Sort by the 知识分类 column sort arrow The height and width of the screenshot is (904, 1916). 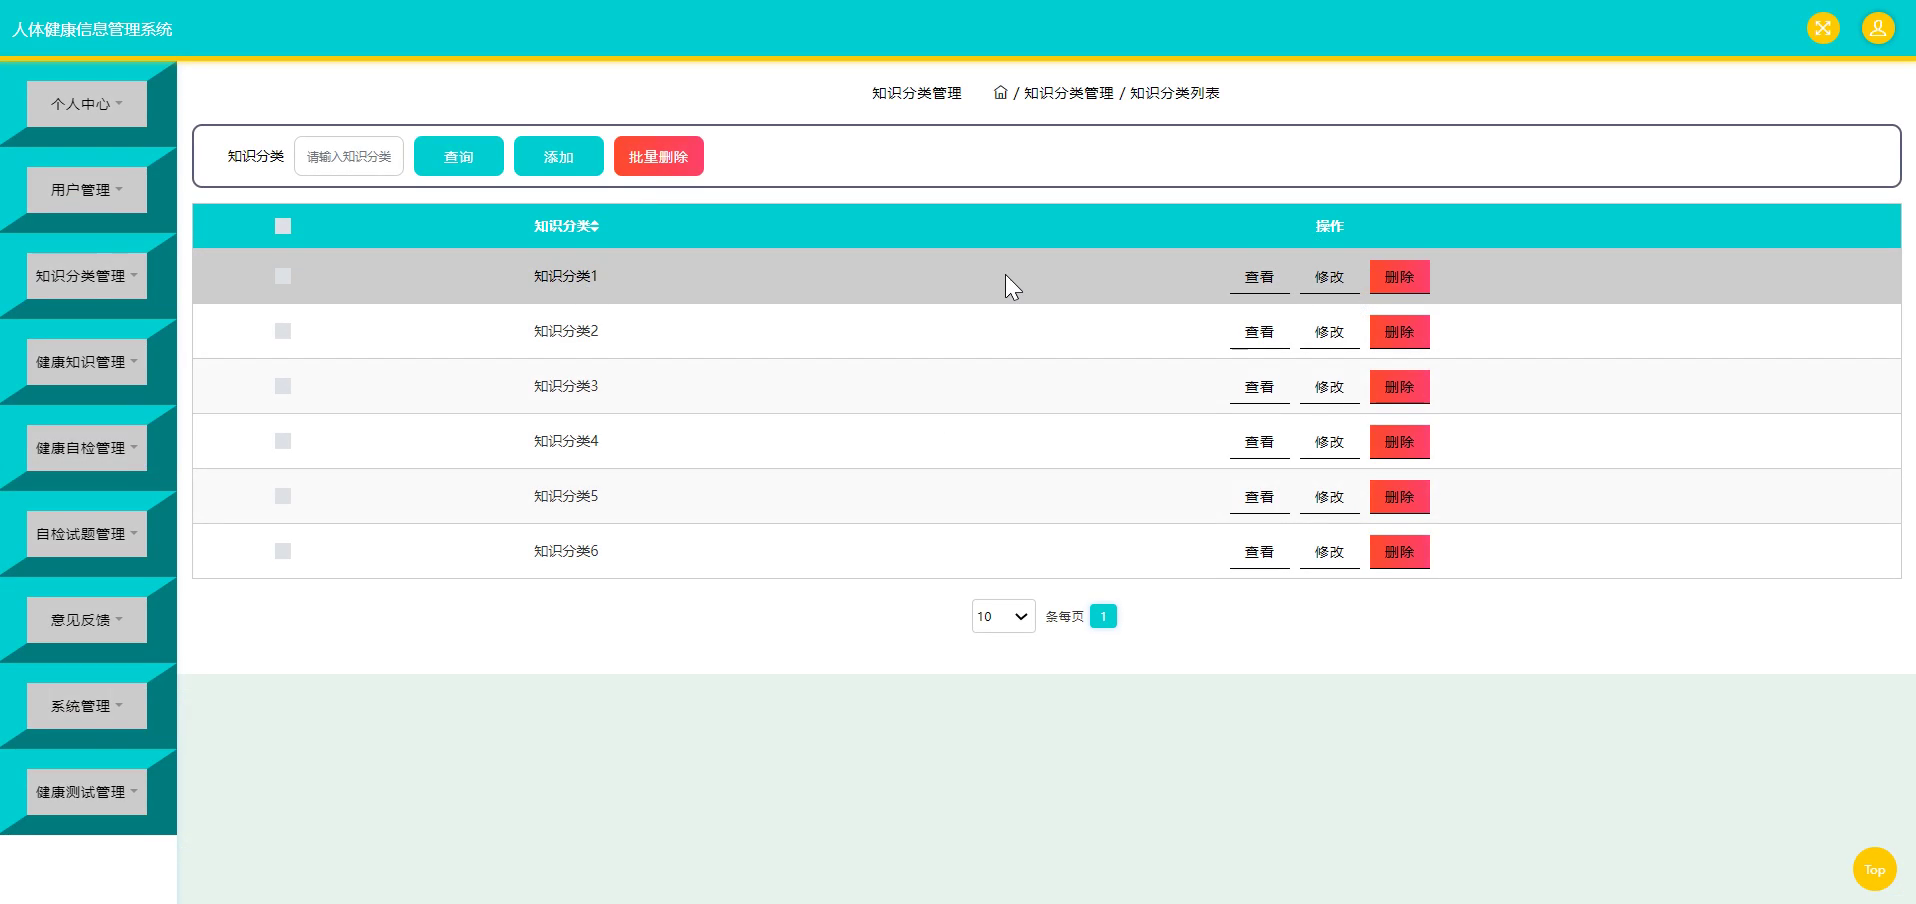point(595,226)
